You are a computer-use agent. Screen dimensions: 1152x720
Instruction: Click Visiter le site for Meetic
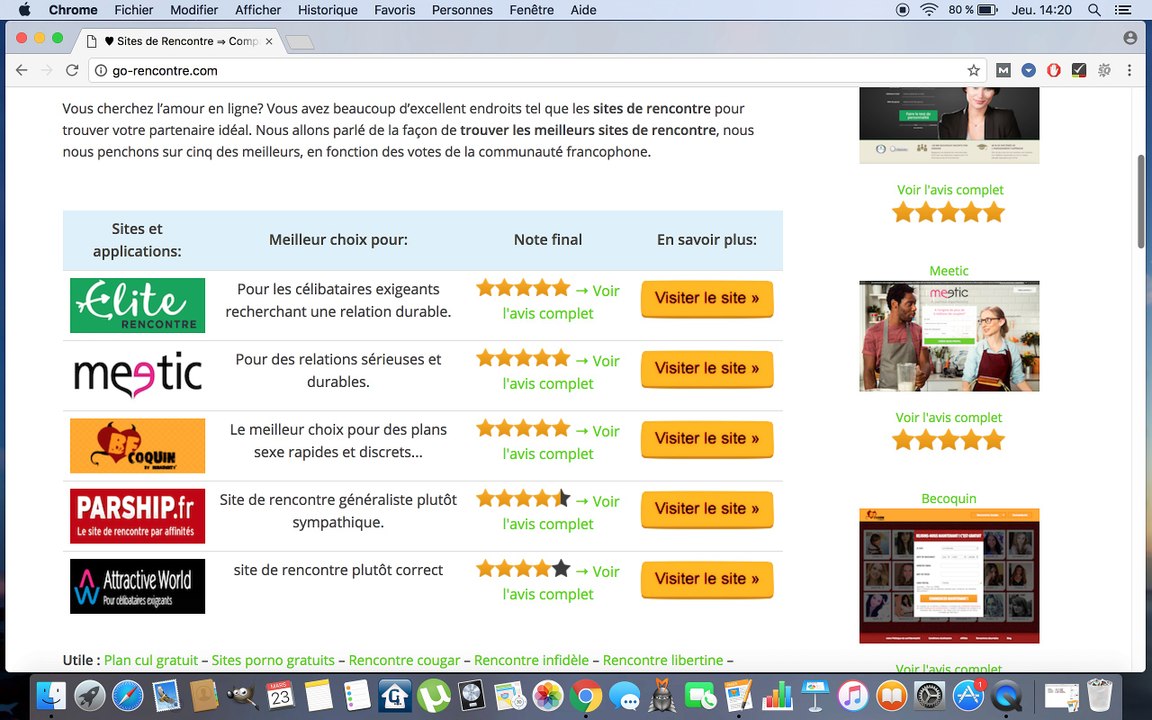coord(707,369)
